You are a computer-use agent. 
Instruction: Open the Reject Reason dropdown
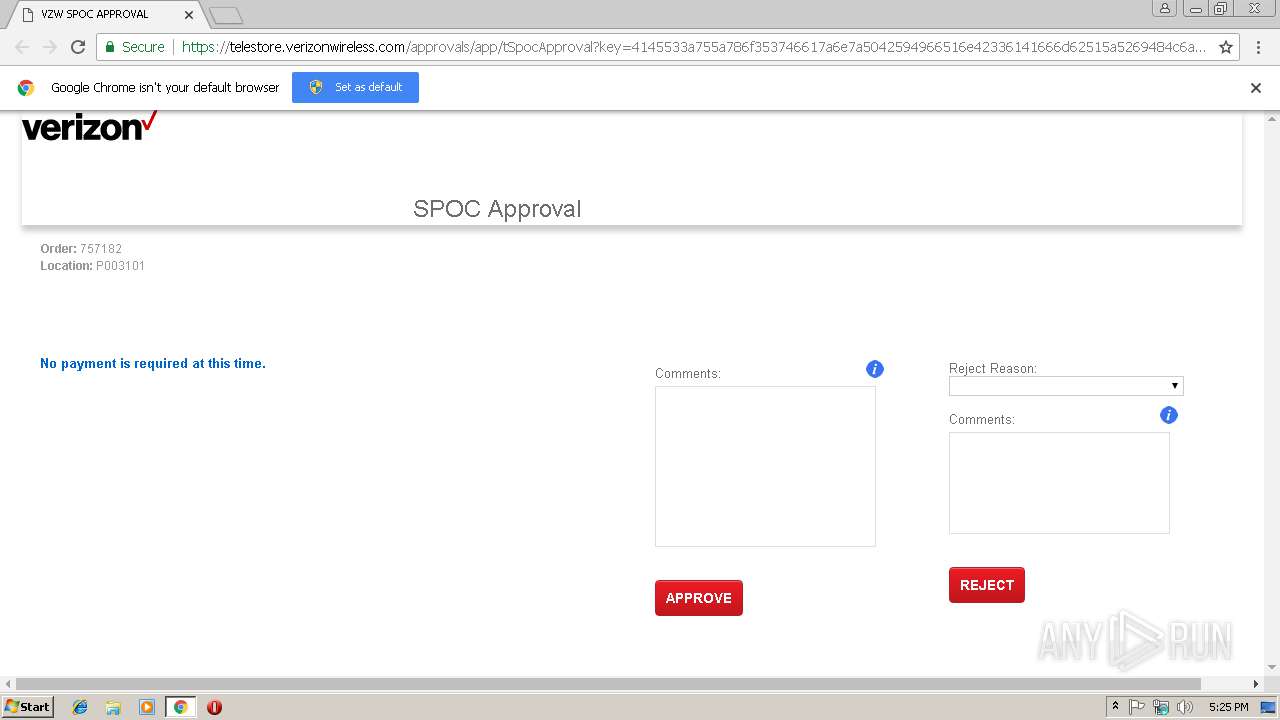coord(1066,386)
